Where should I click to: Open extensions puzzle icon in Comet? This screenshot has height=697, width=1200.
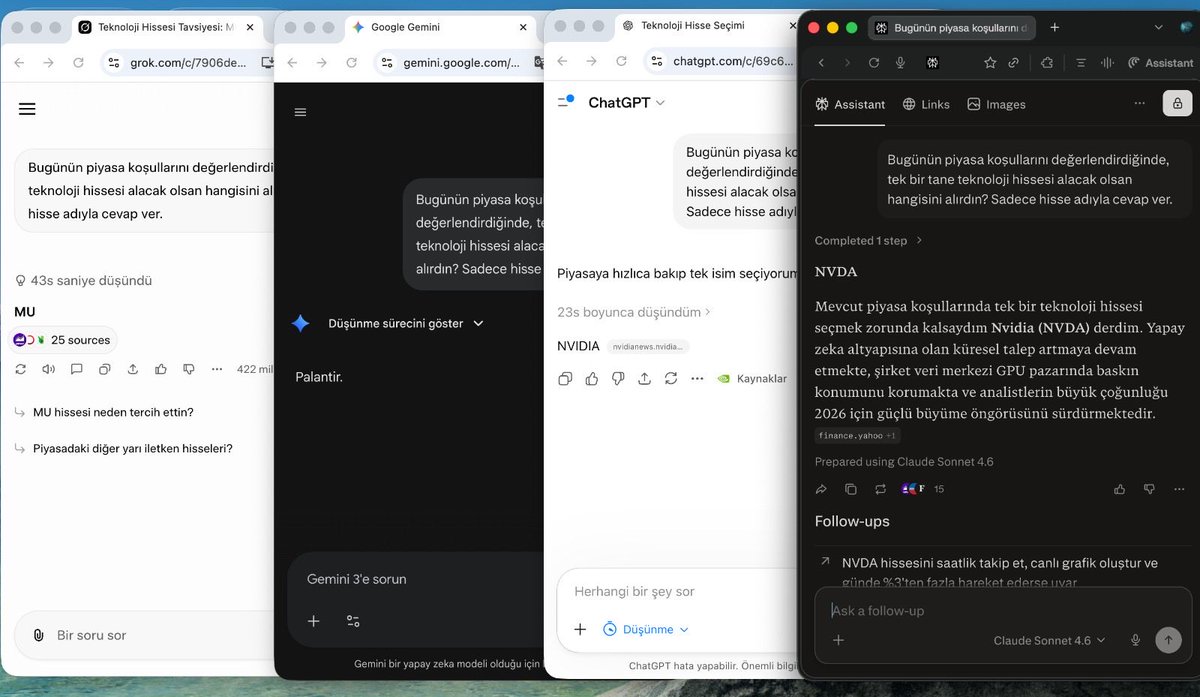pyautogui.click(x=1047, y=63)
